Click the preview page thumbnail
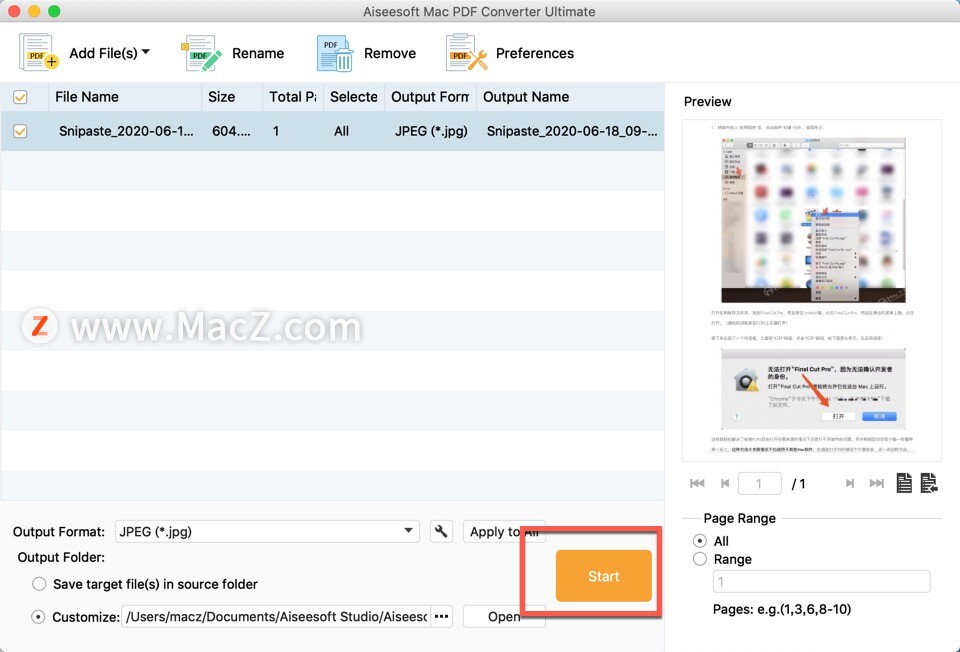This screenshot has width=960, height=652. pos(811,290)
